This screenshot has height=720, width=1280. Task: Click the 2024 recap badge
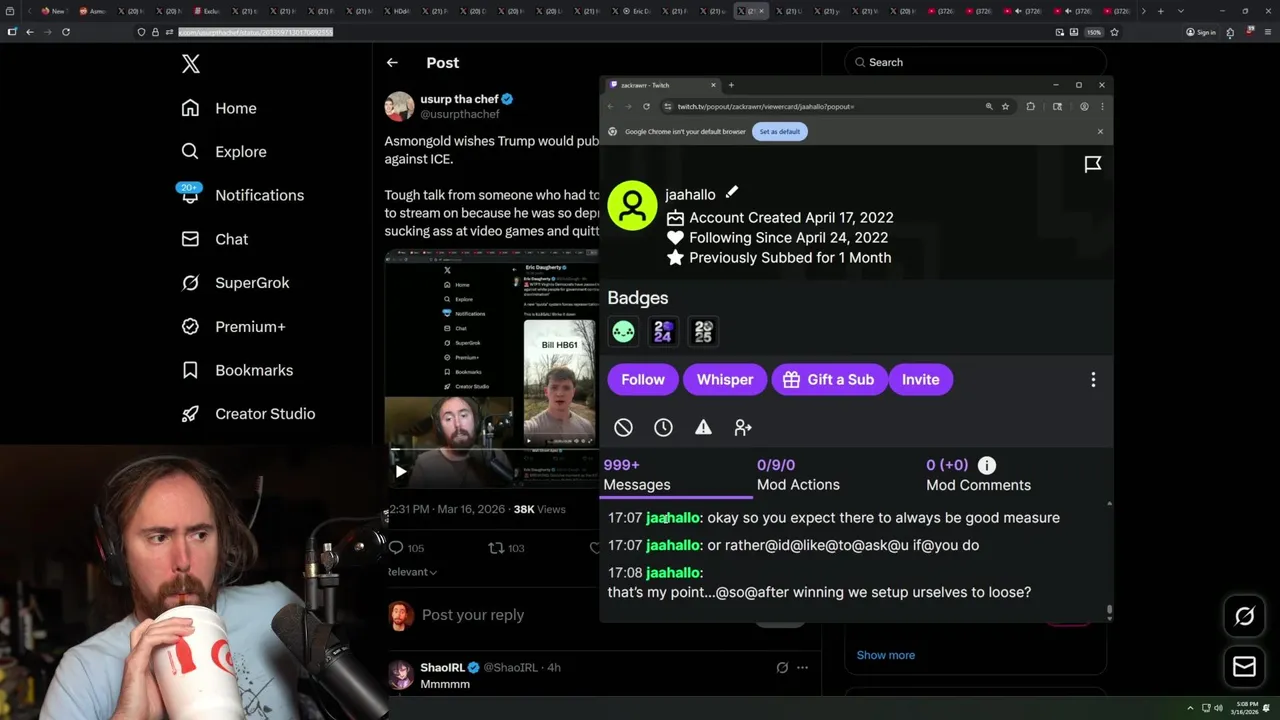tap(663, 331)
